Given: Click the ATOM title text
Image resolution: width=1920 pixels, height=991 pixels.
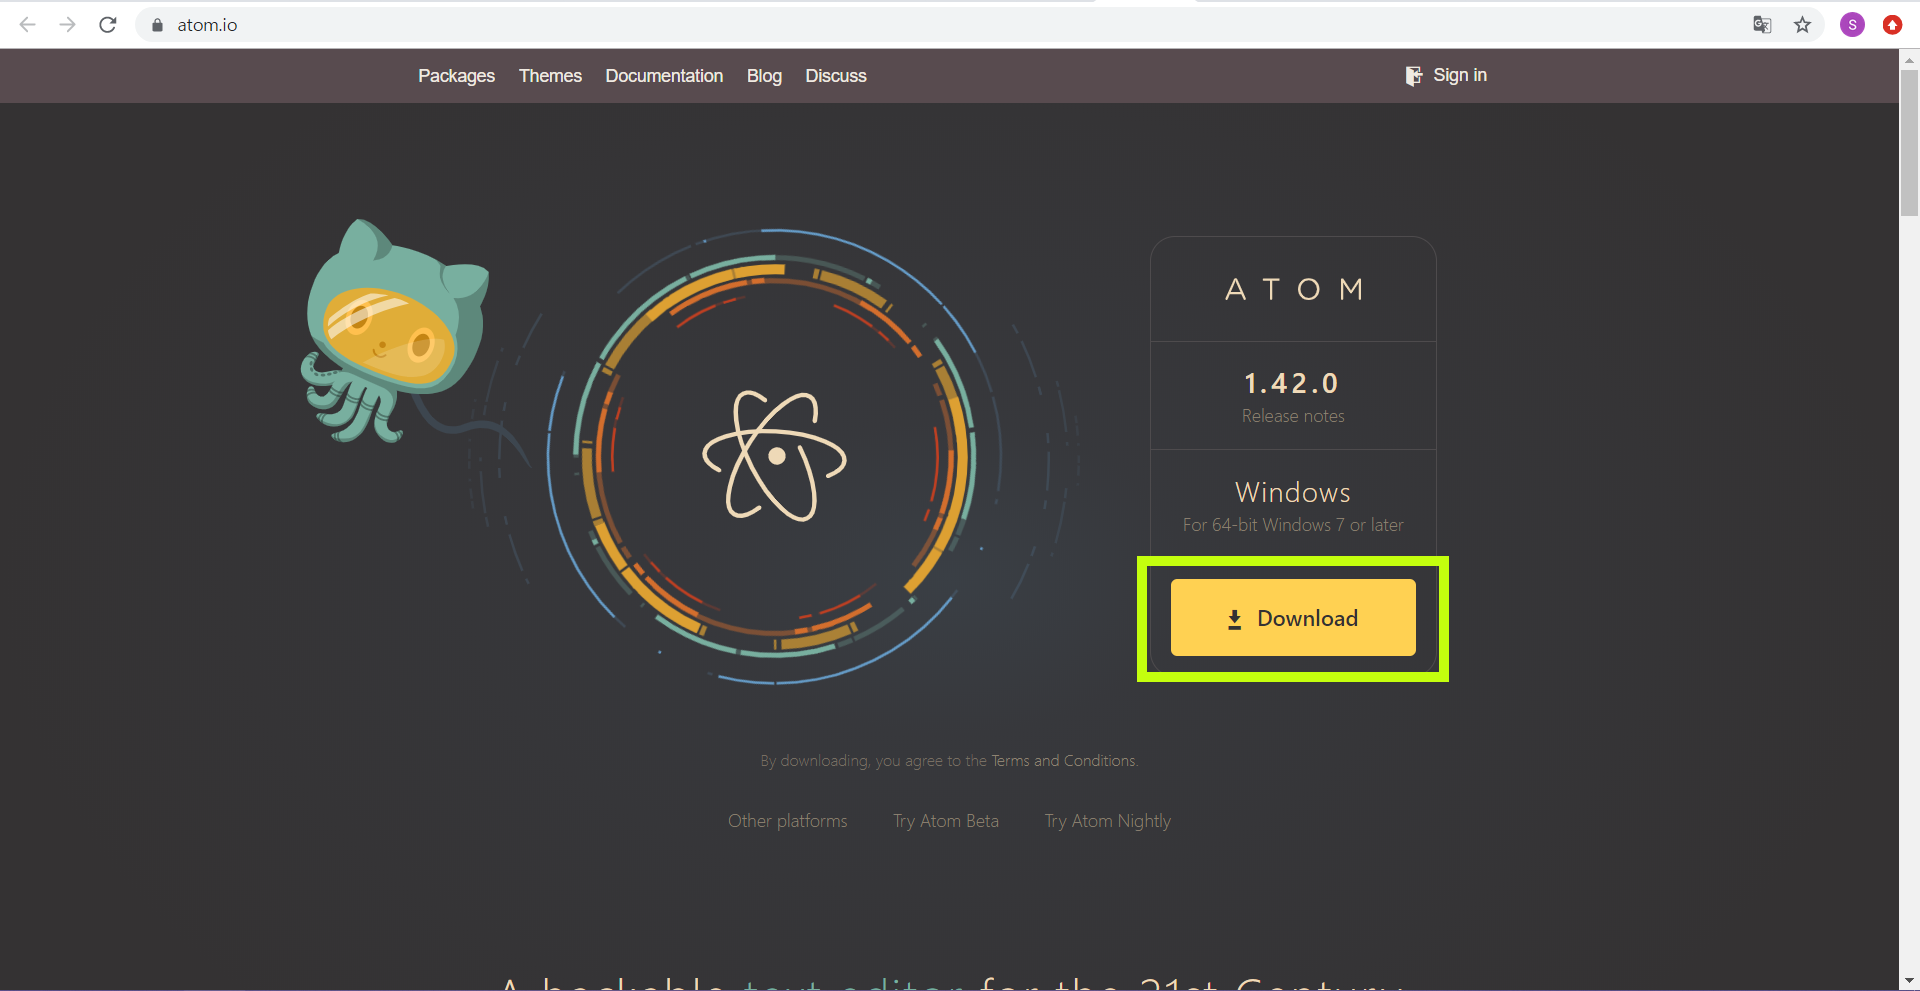Looking at the screenshot, I should (x=1294, y=290).
